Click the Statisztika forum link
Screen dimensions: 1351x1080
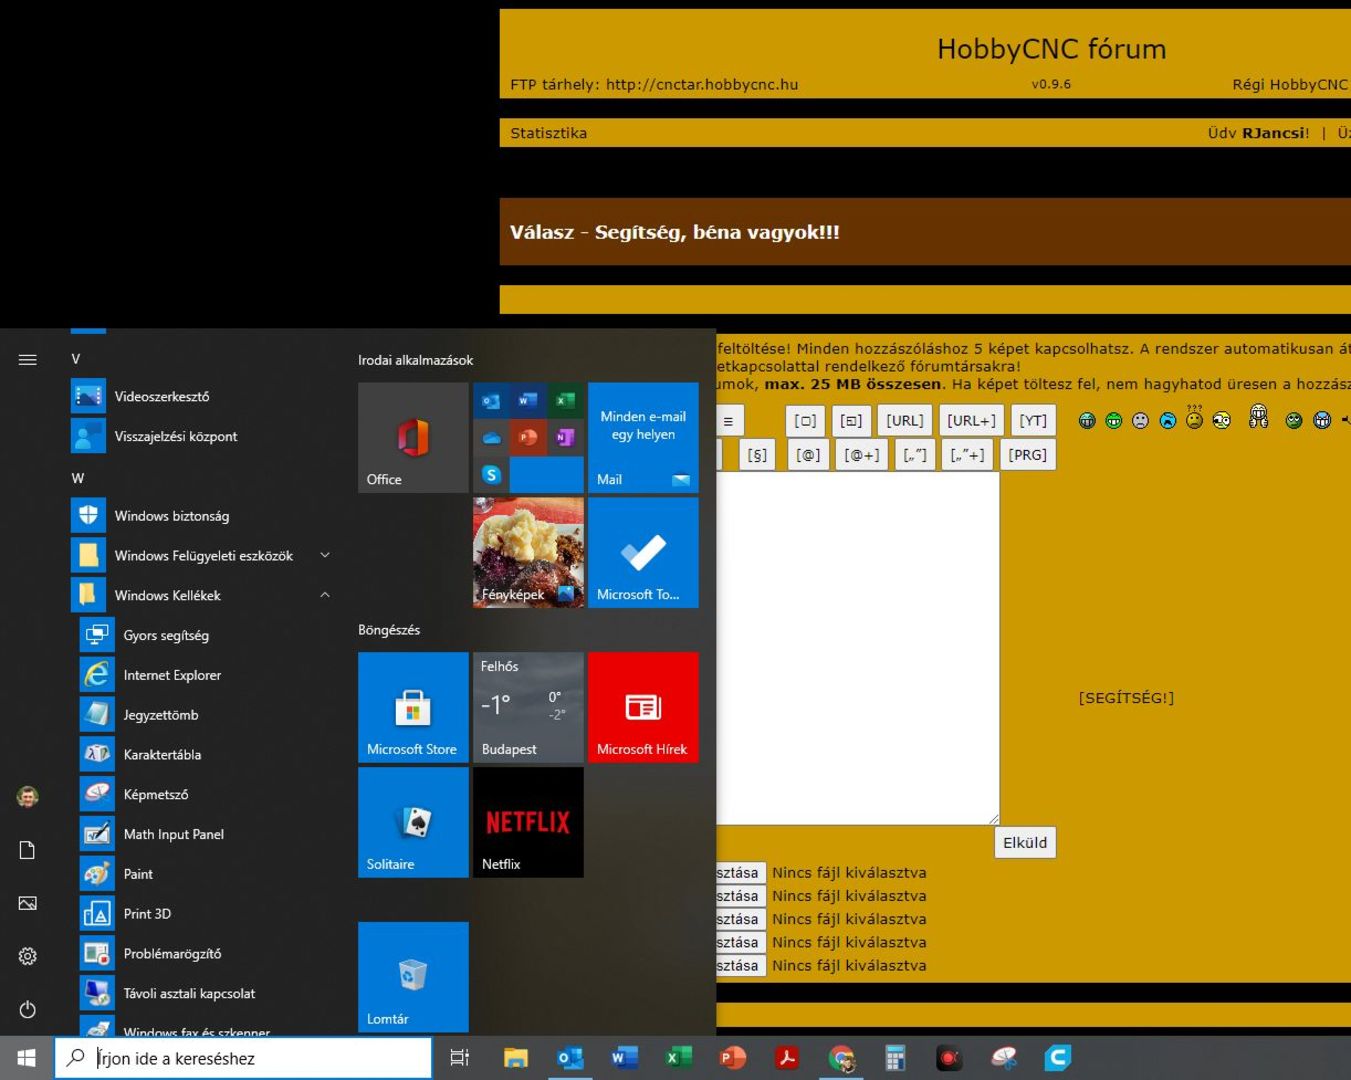[x=548, y=133]
